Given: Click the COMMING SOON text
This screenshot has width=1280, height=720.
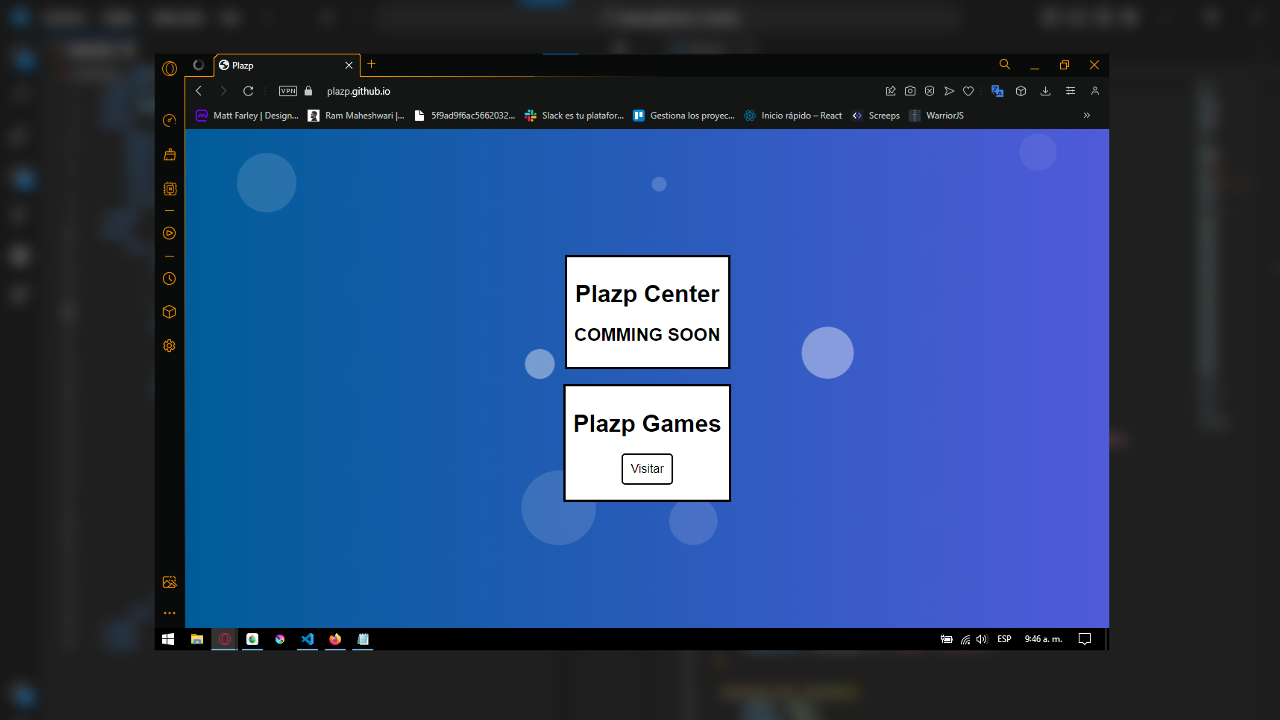Looking at the screenshot, I should [x=647, y=335].
